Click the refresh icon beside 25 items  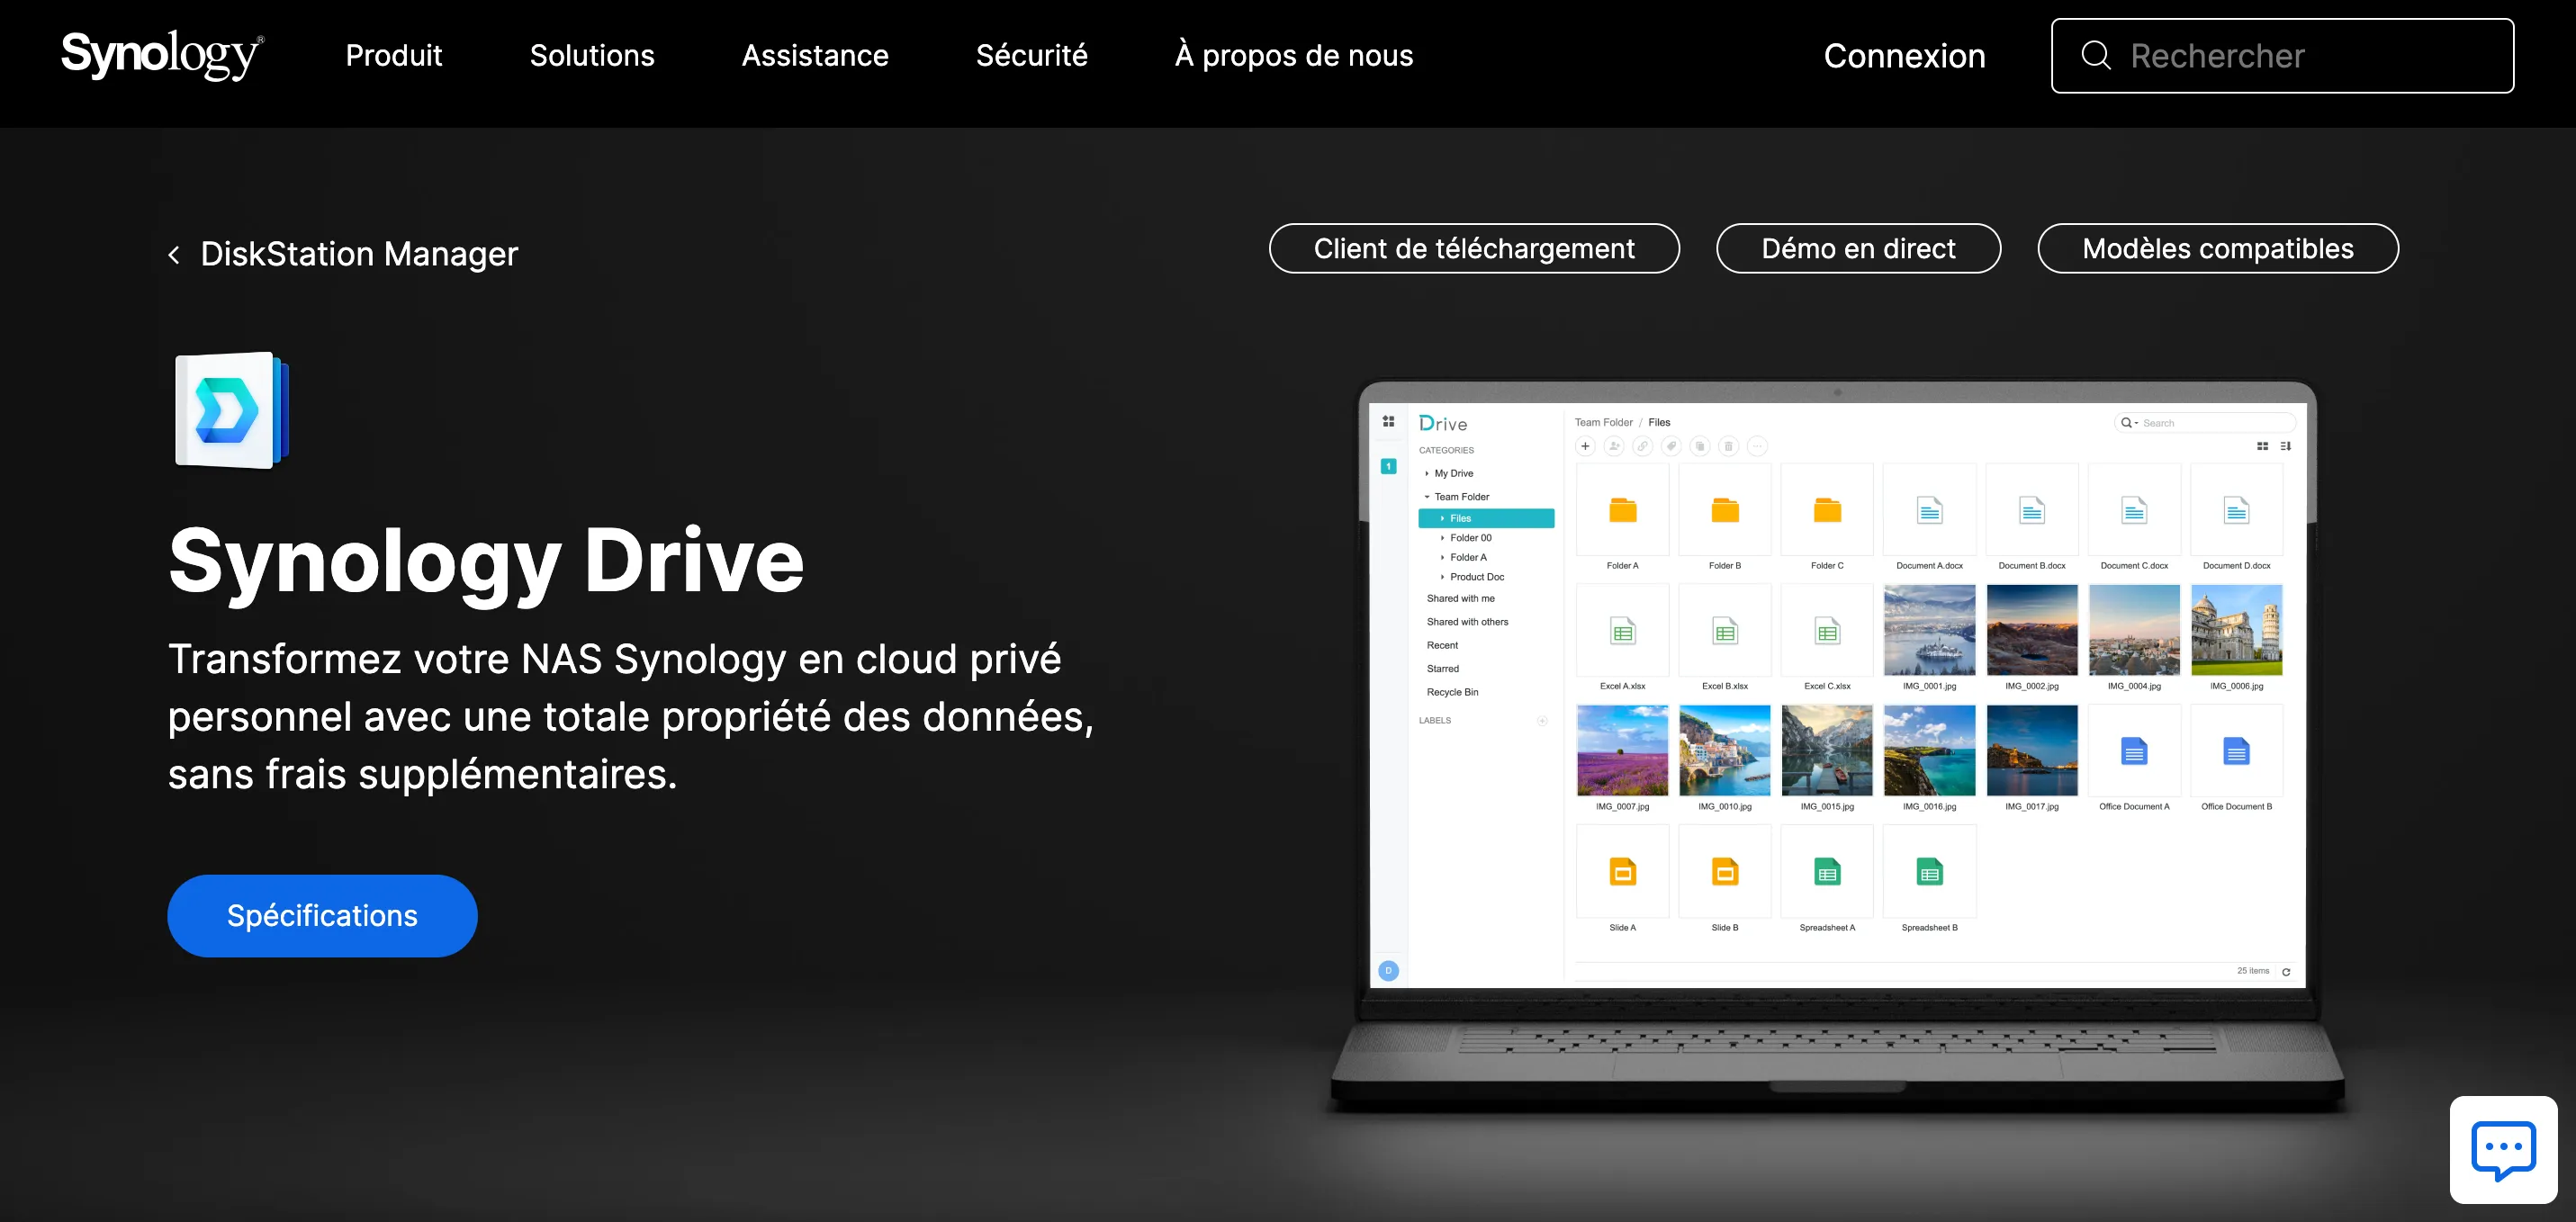2286,971
